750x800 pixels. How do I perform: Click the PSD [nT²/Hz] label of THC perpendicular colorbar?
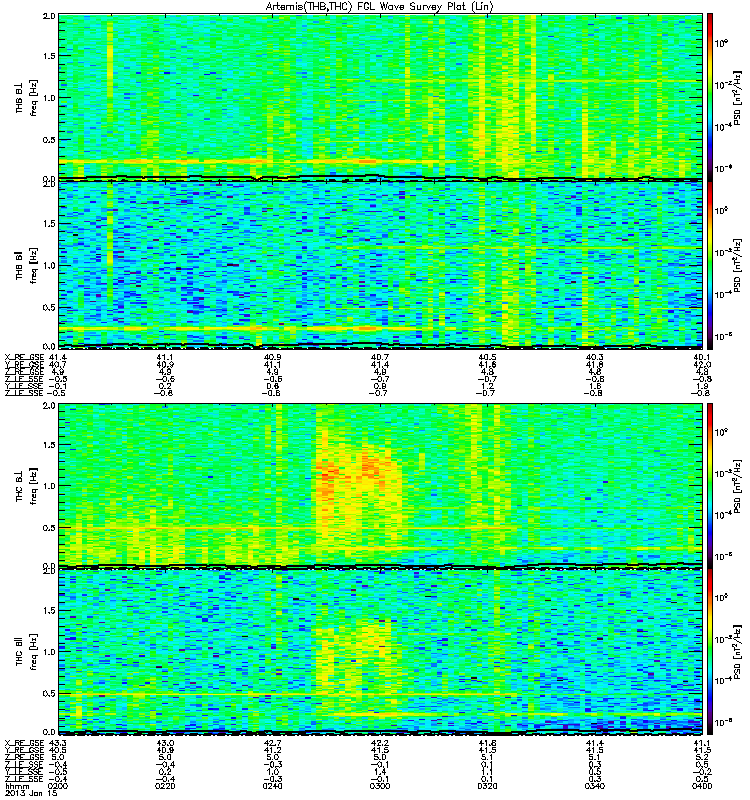[x=737, y=486]
